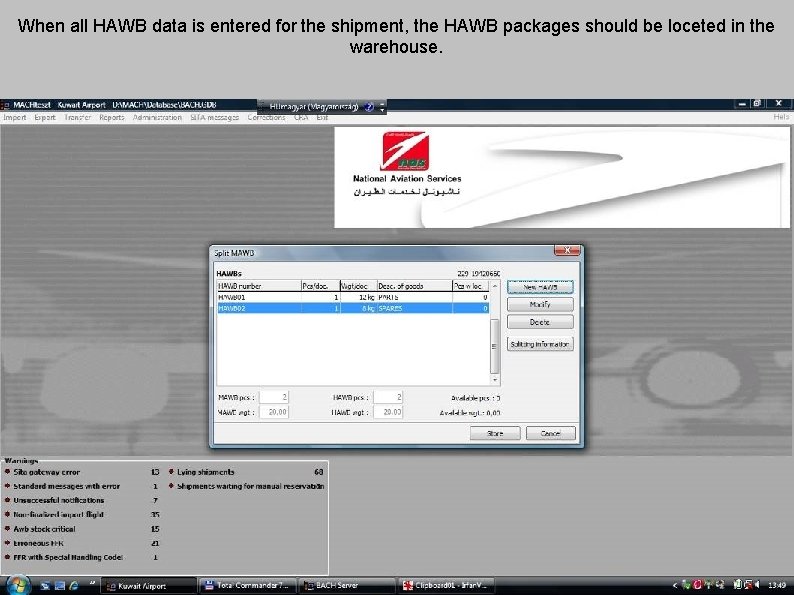
Task: Click the HAWB list scrollbar up arrow
Action: 495,286
